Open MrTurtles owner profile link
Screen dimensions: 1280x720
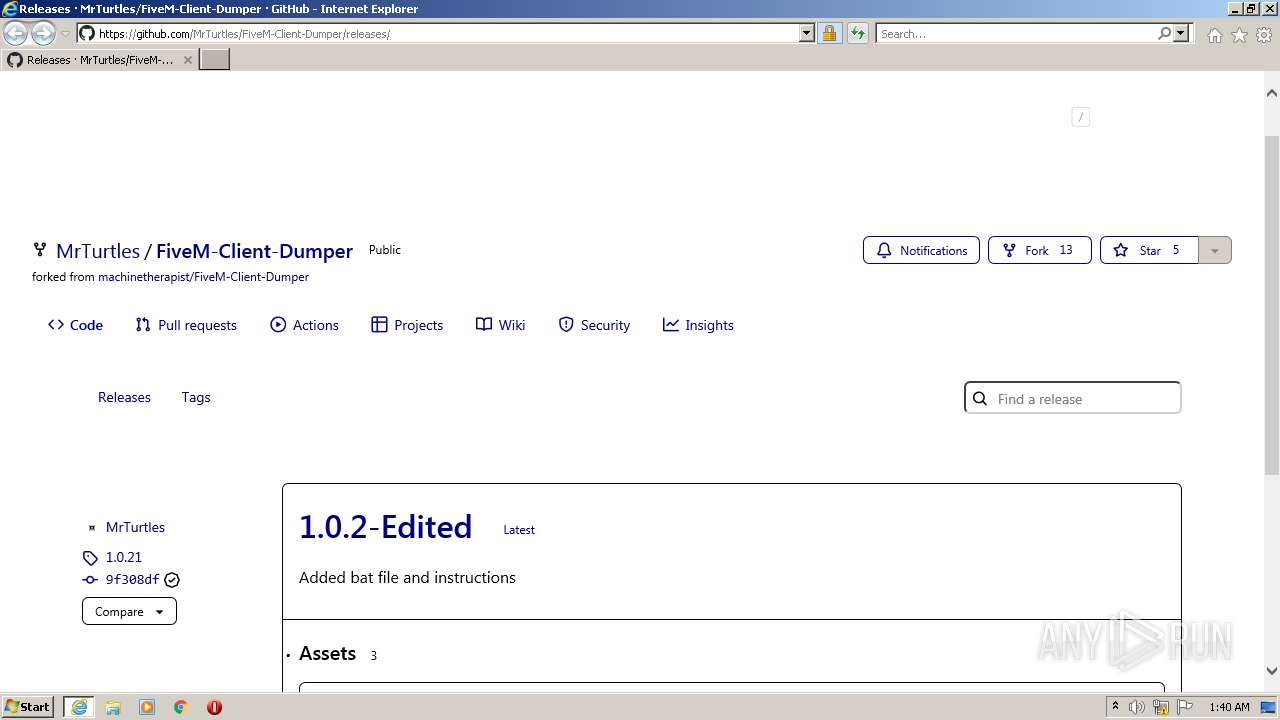click(98, 251)
